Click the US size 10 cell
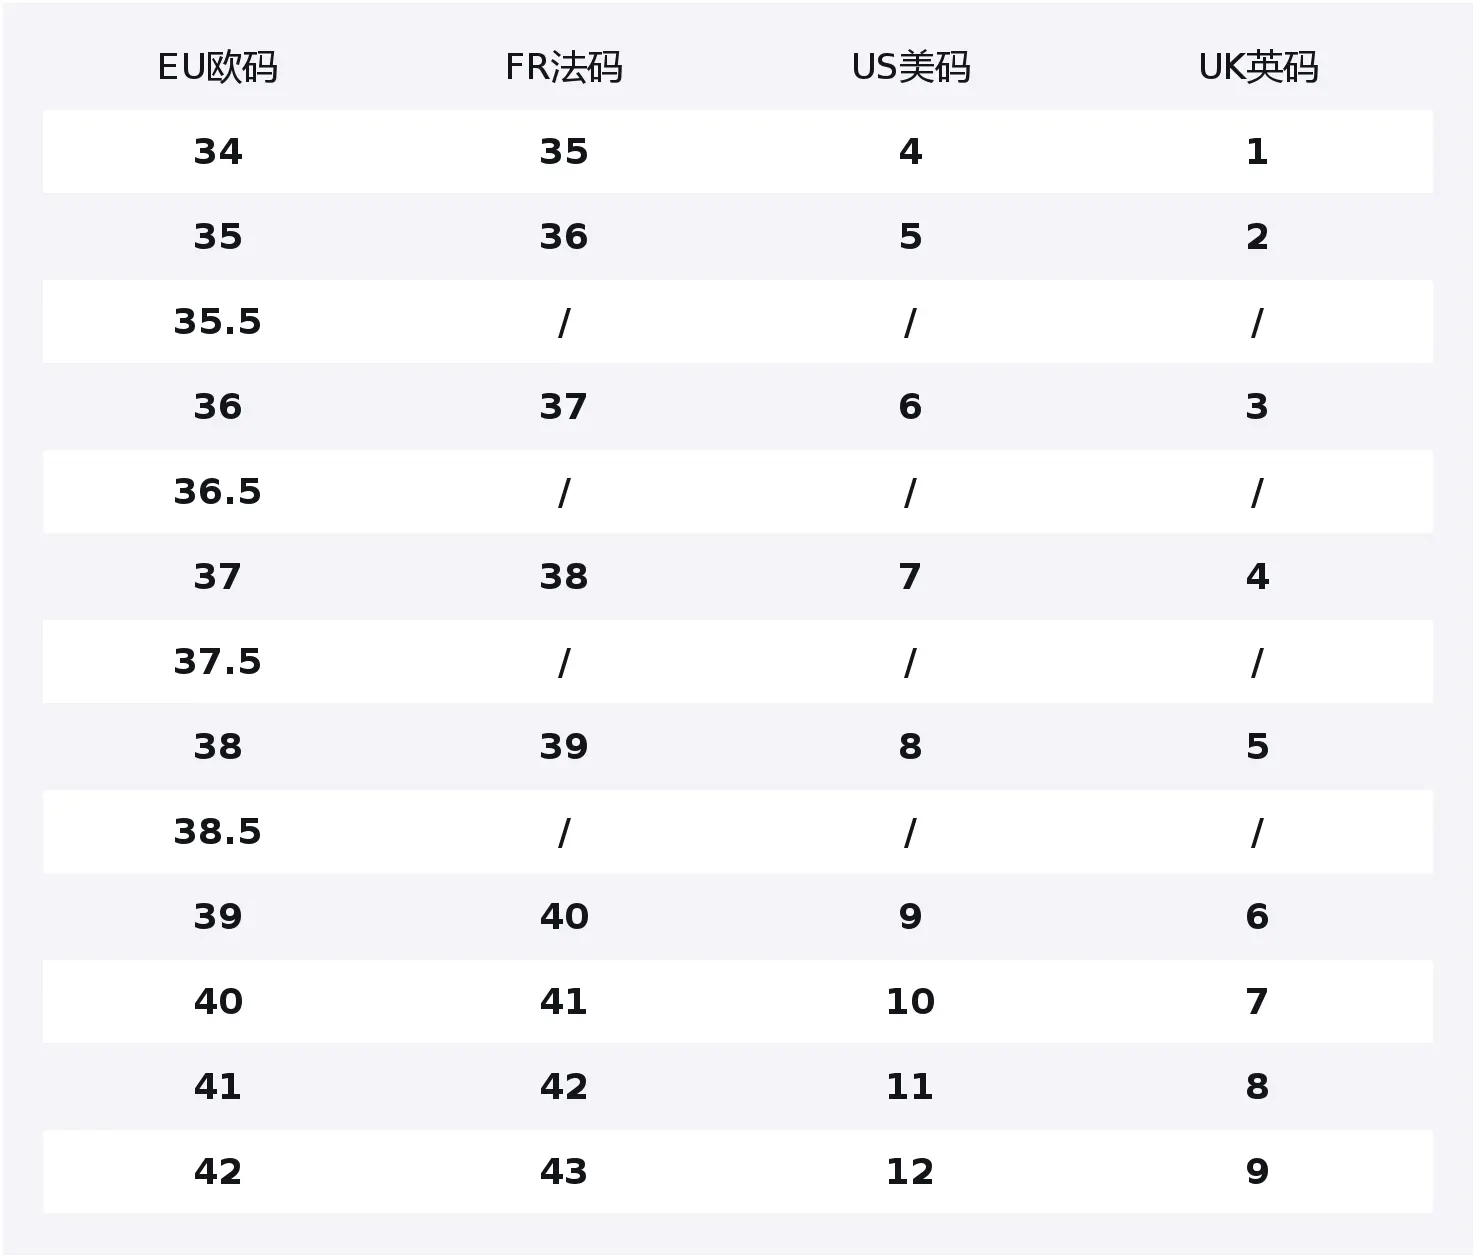This screenshot has width=1476, height=1258. (x=910, y=1002)
